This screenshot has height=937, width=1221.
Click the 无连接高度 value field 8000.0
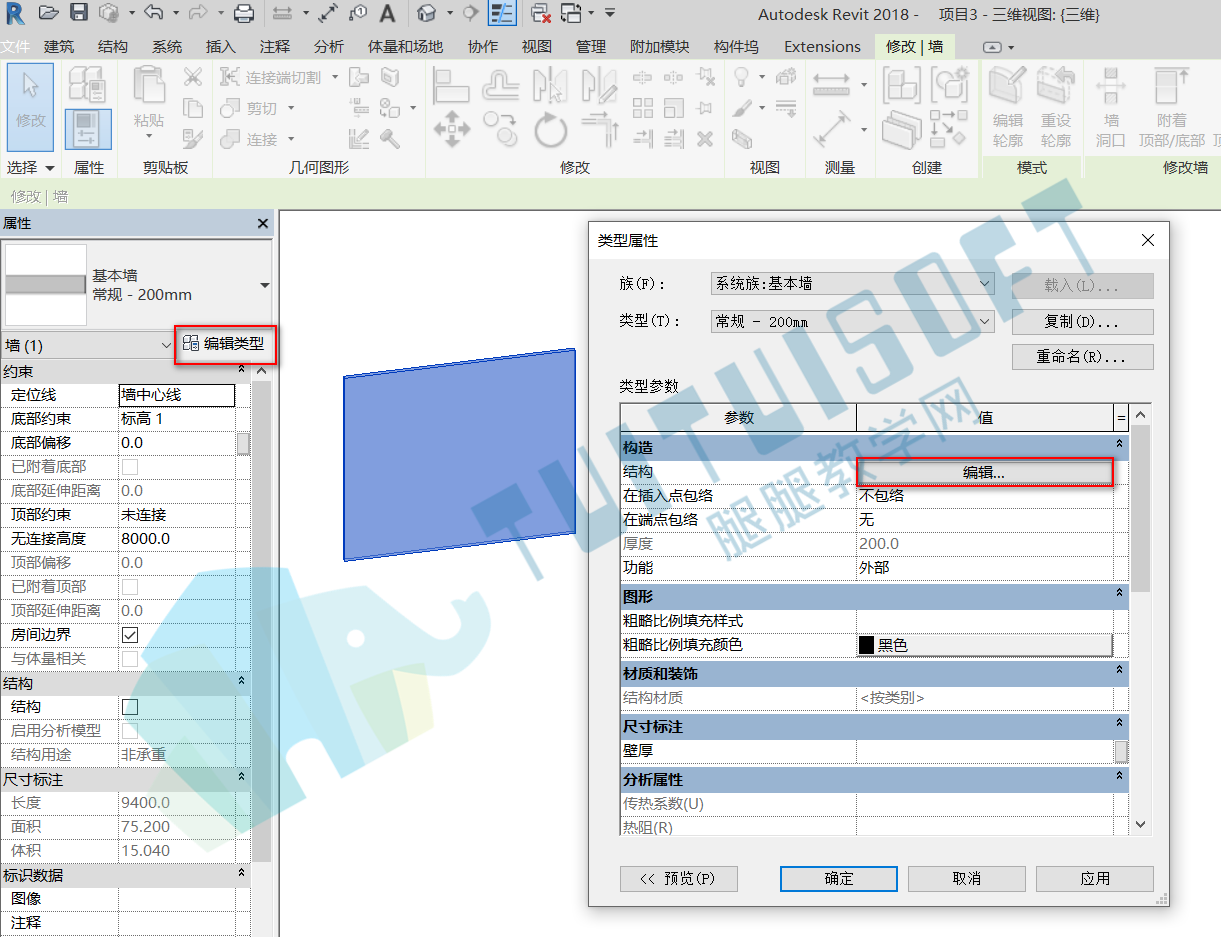pos(177,539)
